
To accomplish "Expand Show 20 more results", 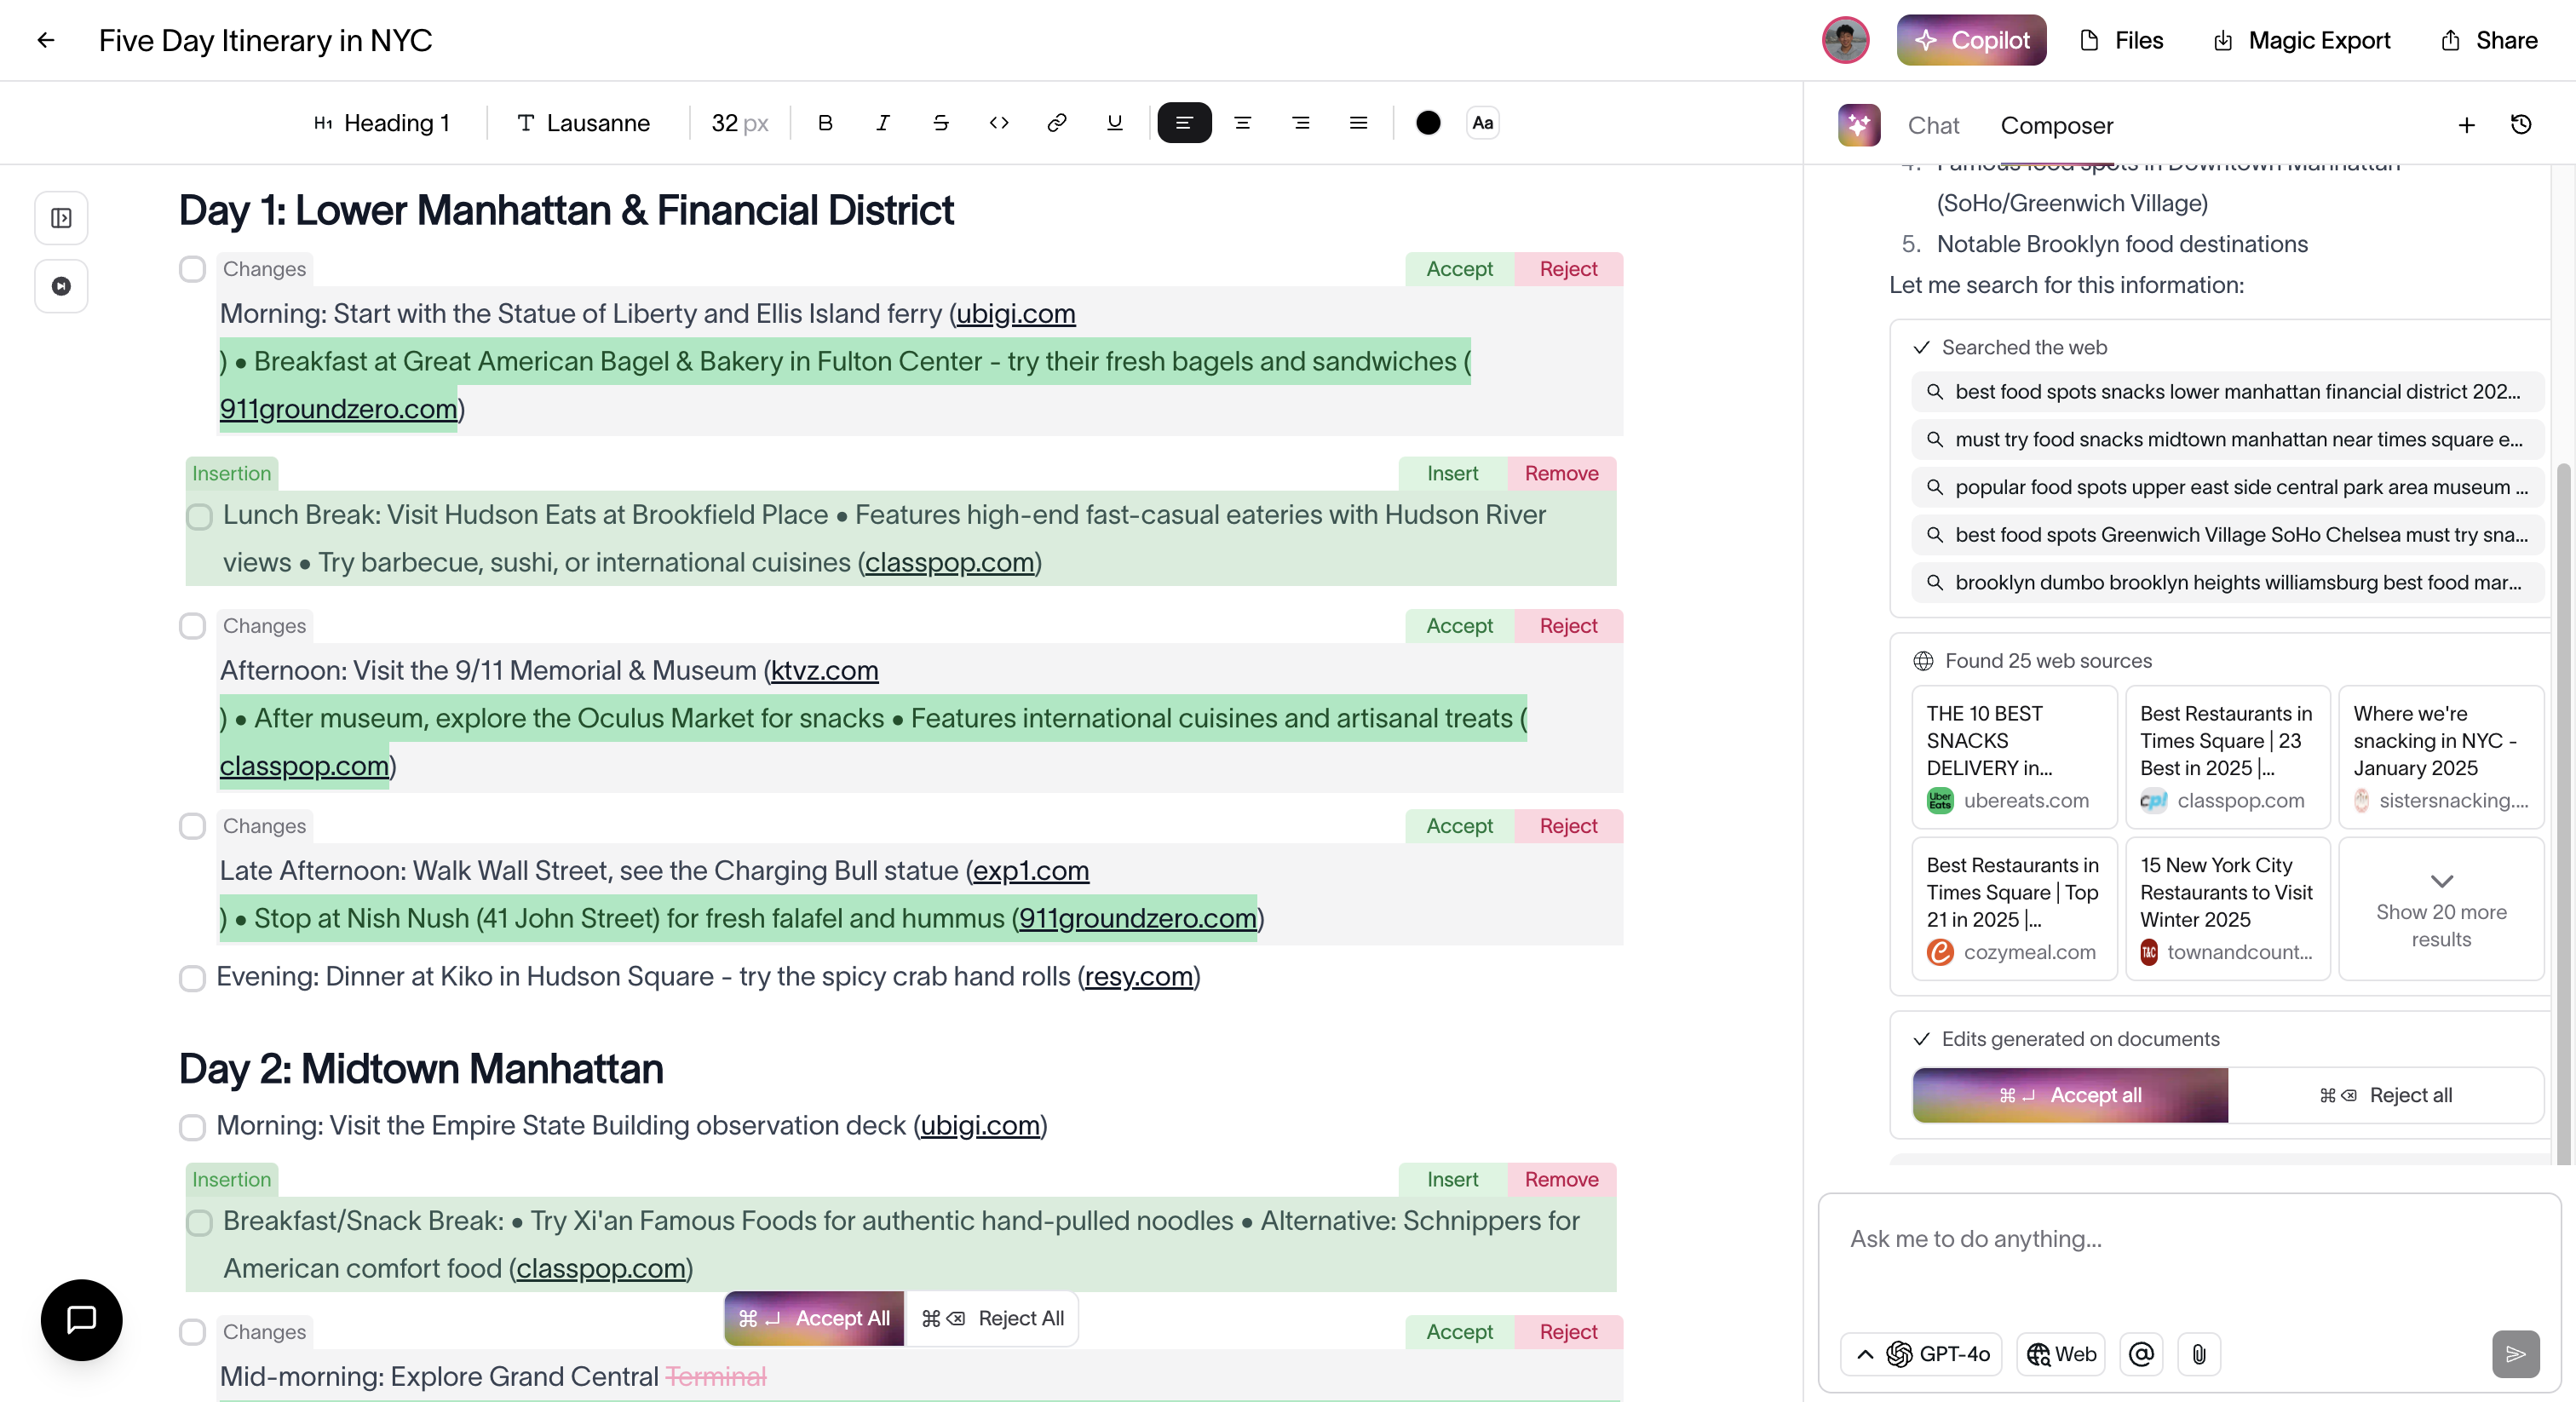I will 2440,909.
